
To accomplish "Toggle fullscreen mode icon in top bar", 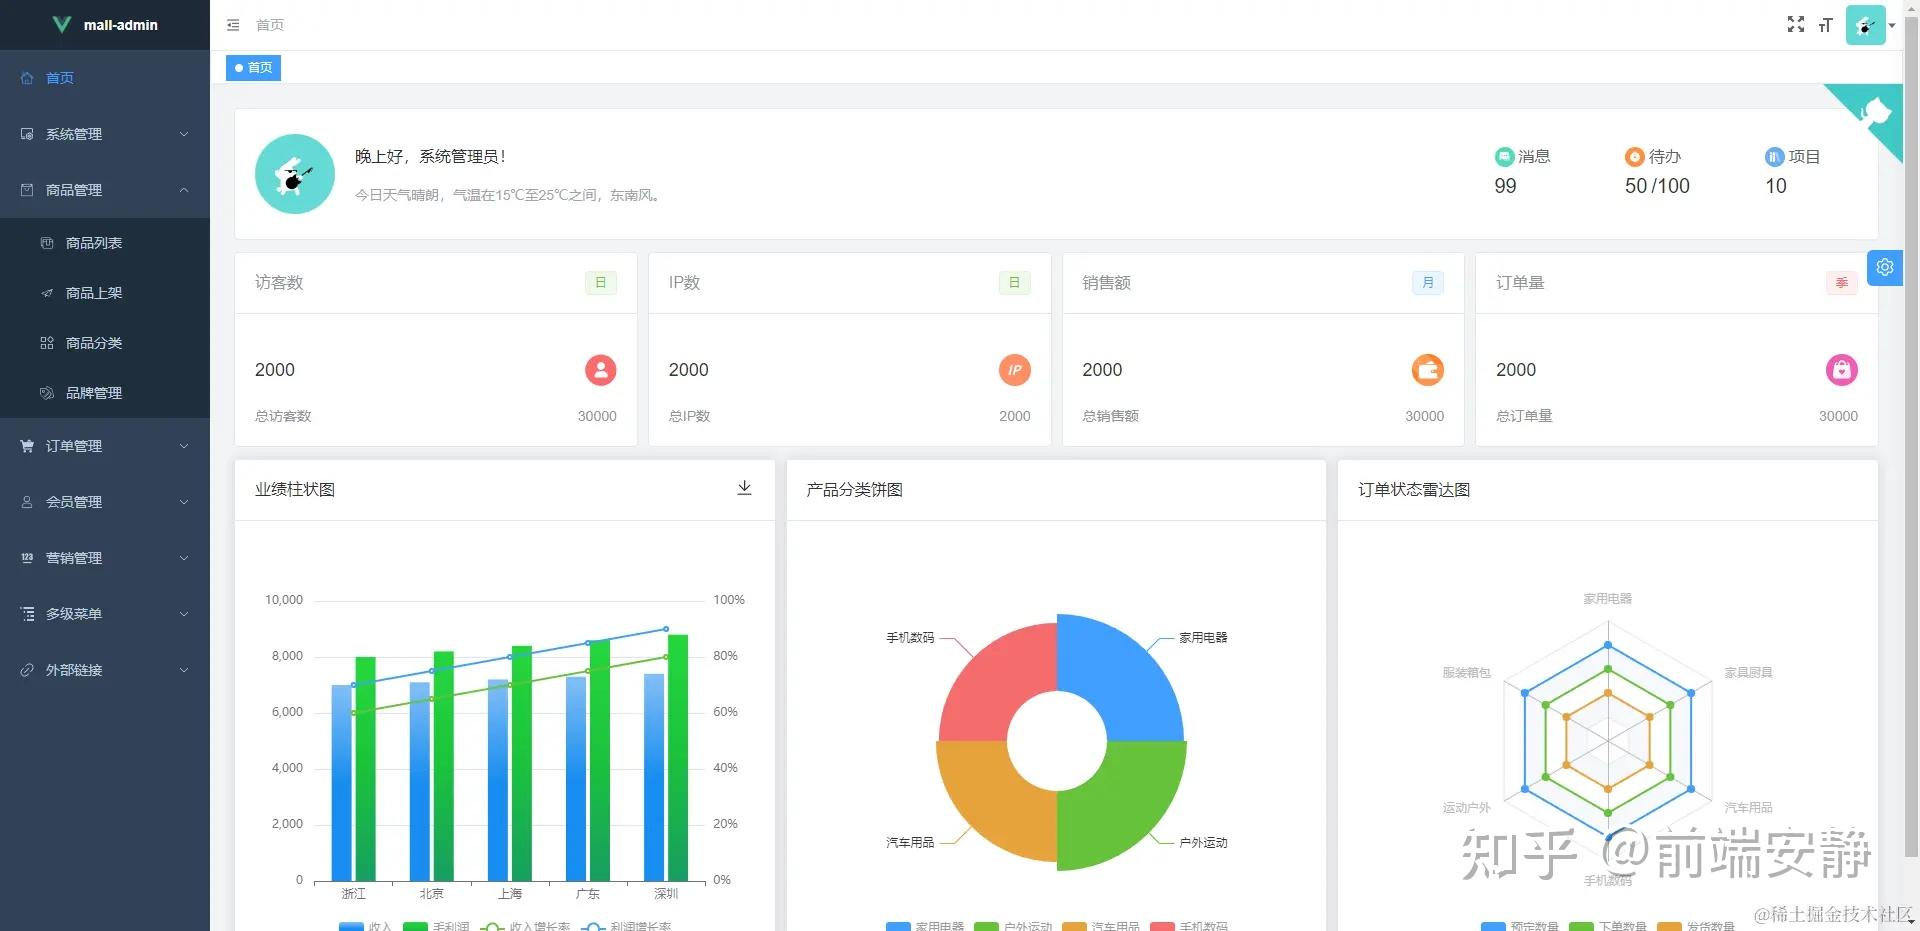I will [x=1796, y=25].
